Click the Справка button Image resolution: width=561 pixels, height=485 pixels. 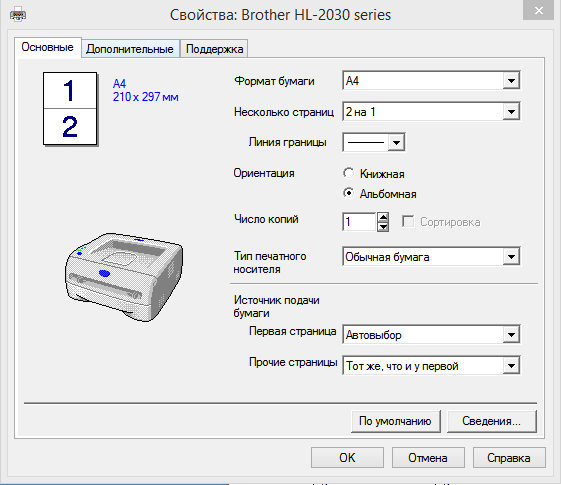point(509,457)
